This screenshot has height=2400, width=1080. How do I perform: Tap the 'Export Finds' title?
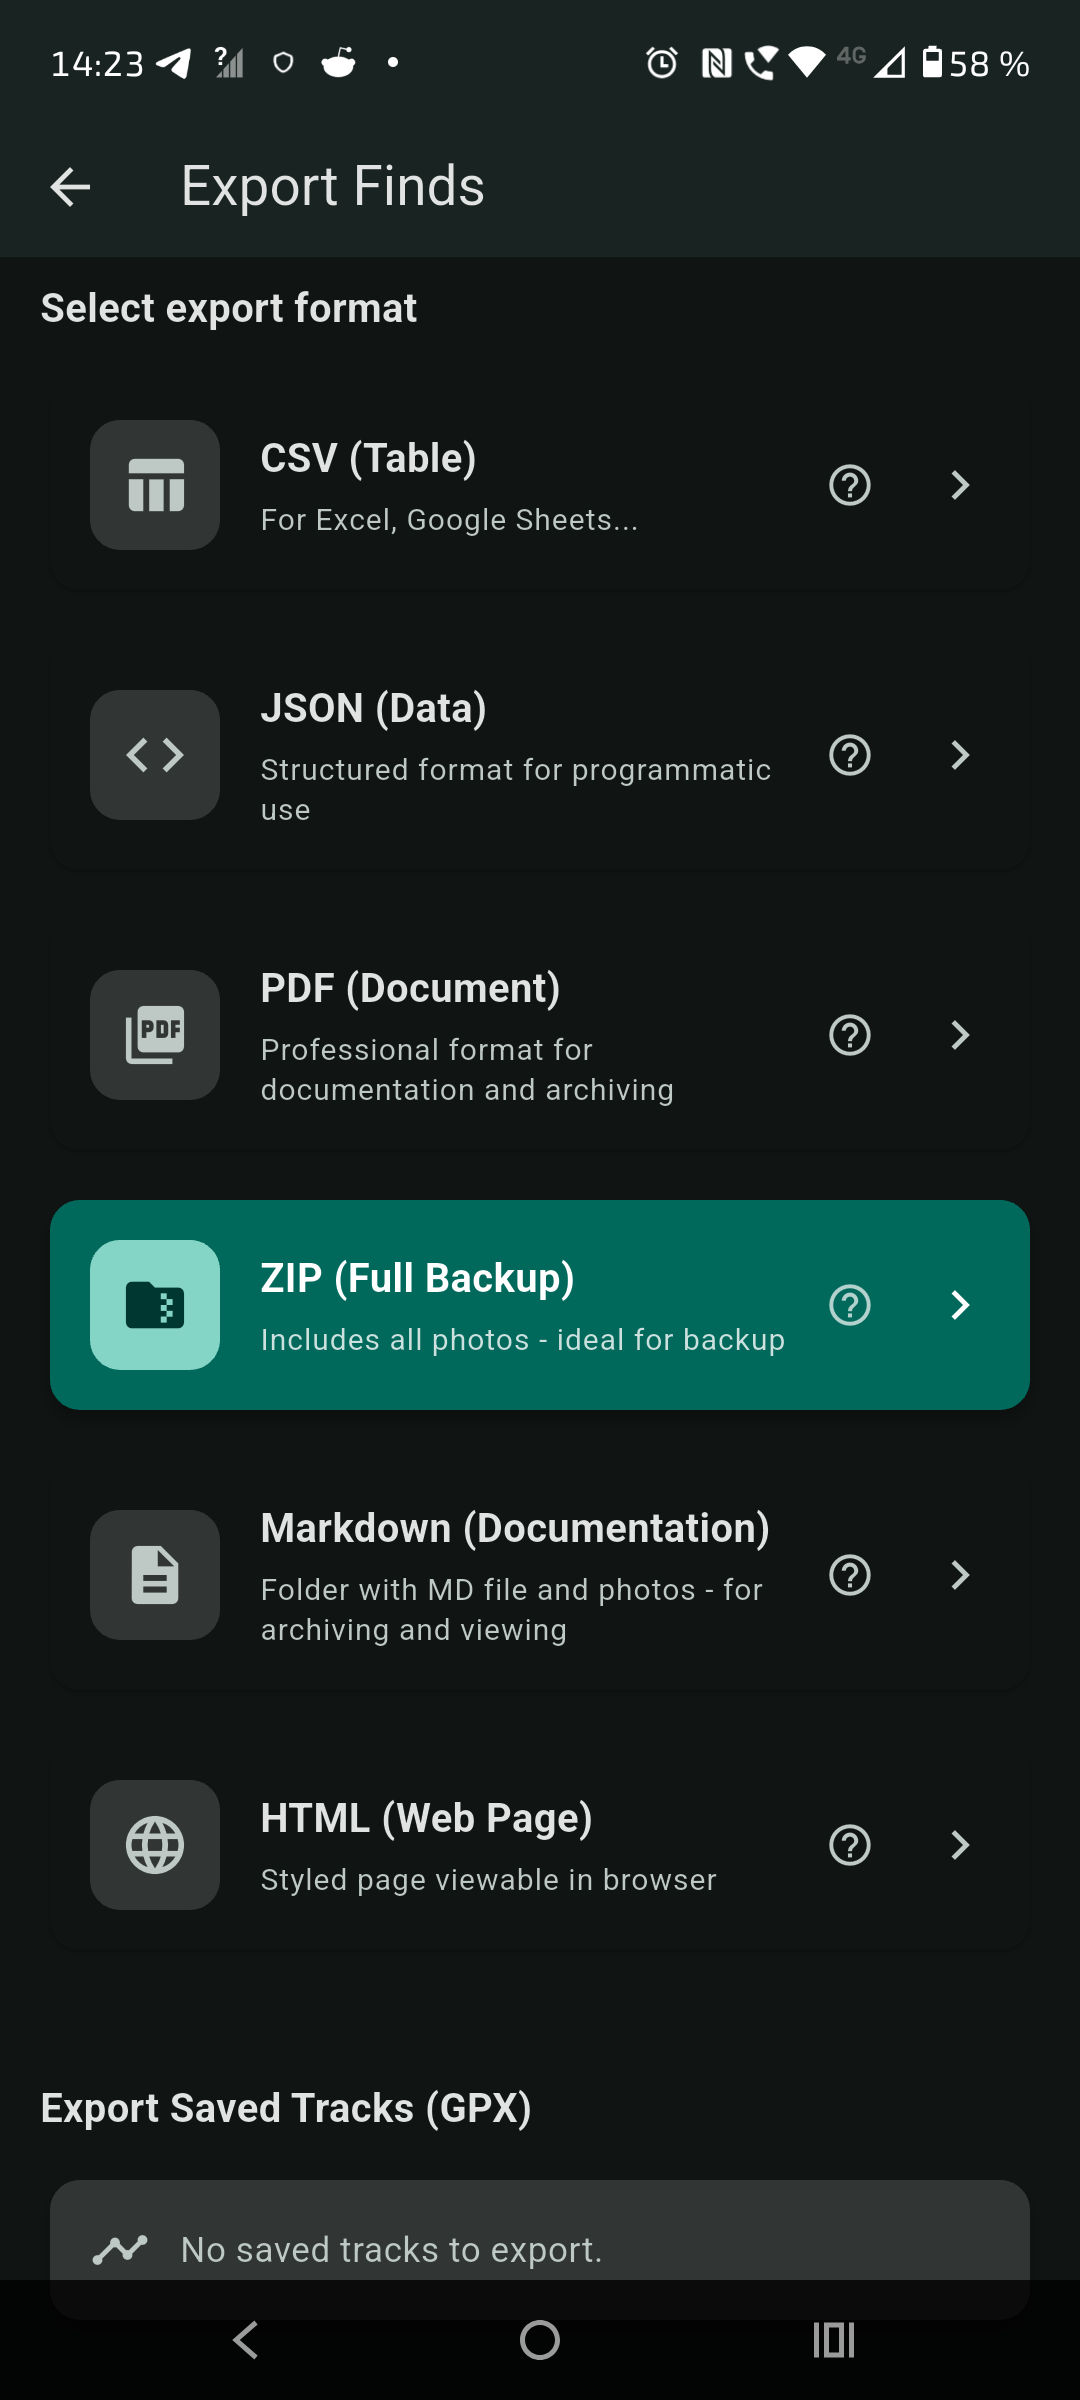[333, 187]
